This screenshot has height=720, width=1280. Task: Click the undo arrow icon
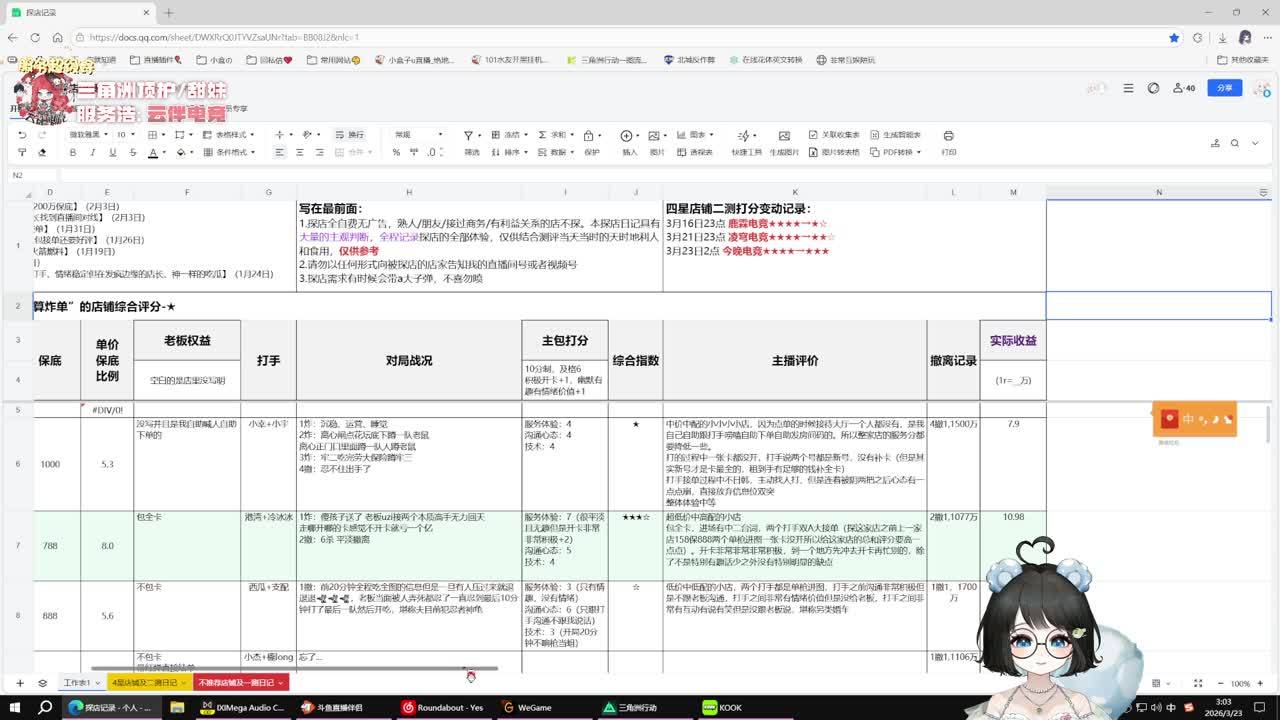pyautogui.click(x=22, y=135)
